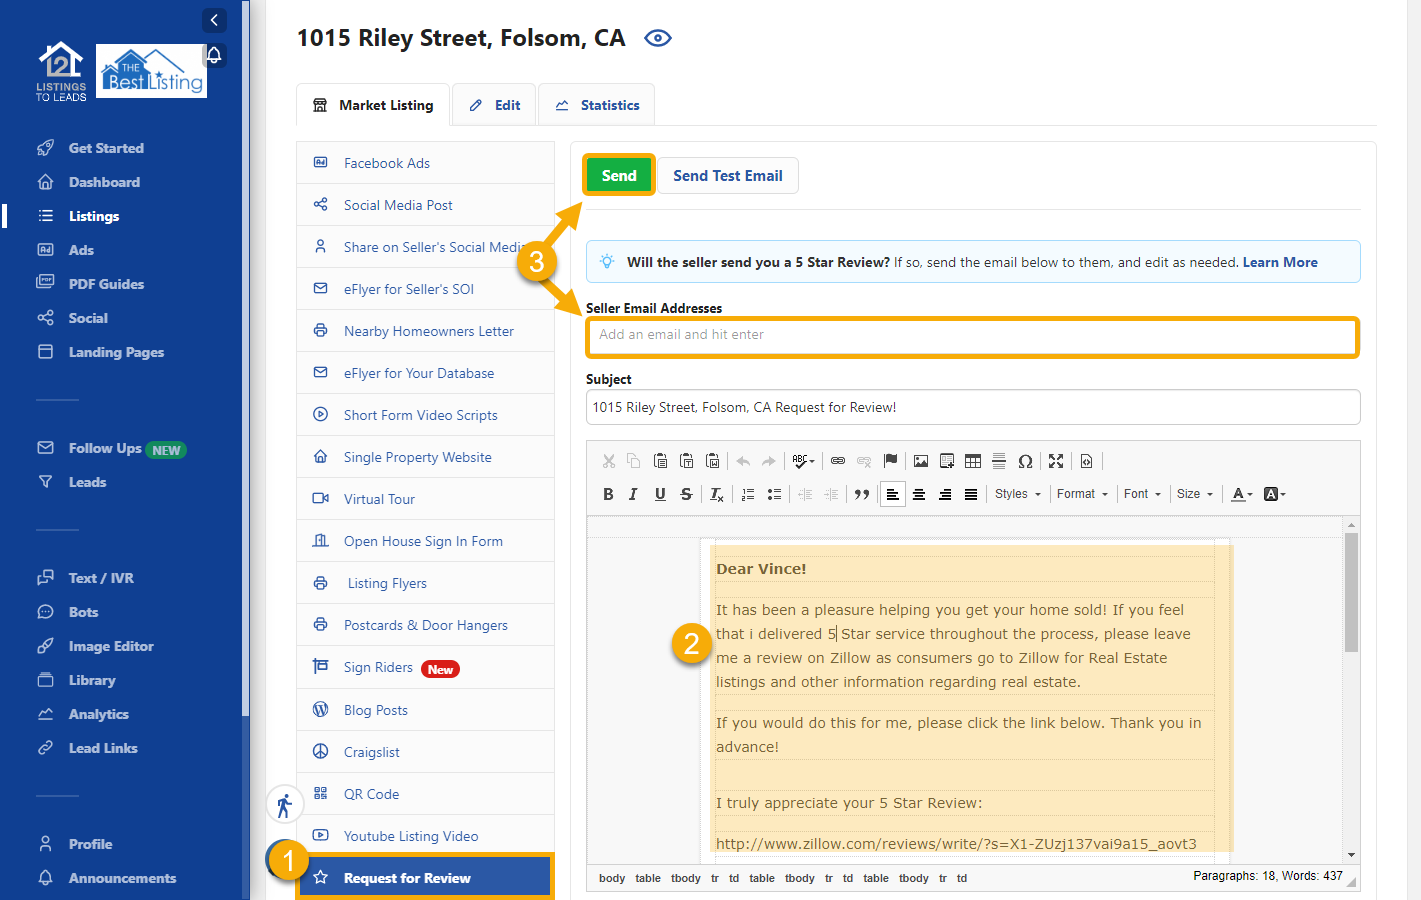The height and width of the screenshot is (900, 1421).
Task: Toggle bold formatting in the editor
Action: tap(608, 494)
